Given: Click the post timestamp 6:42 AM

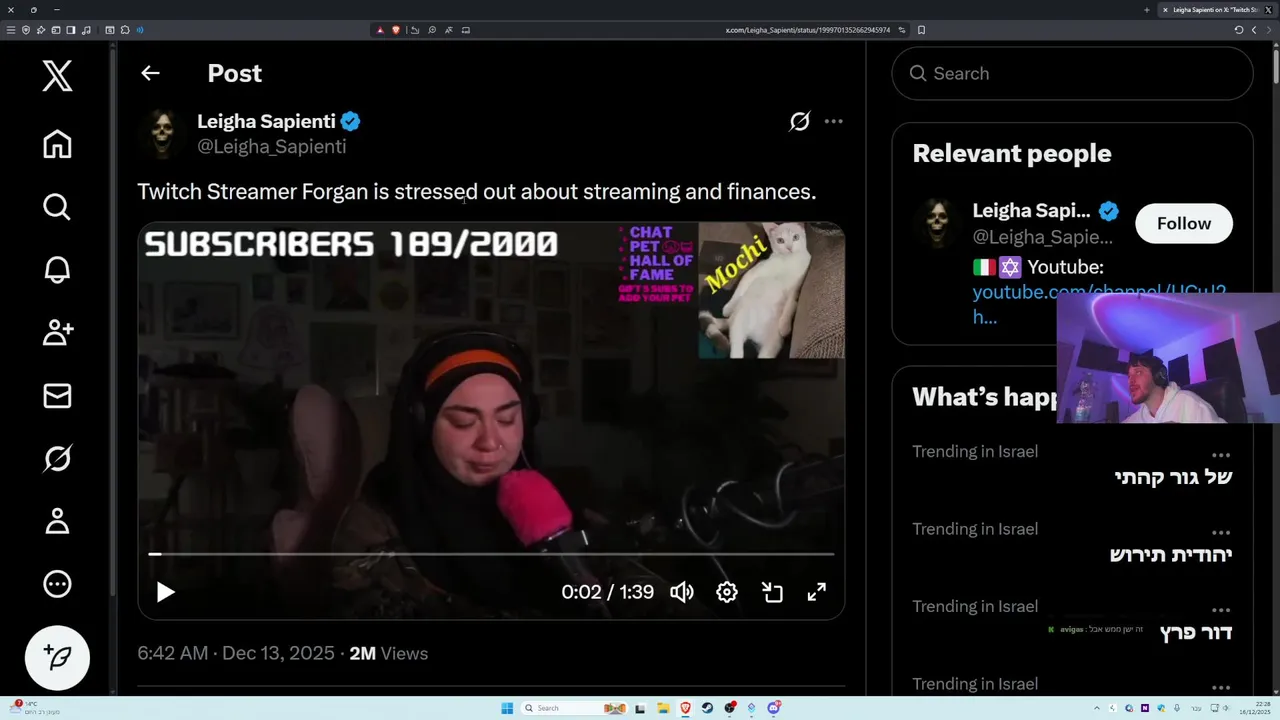Looking at the screenshot, I should pyautogui.click(x=236, y=653).
